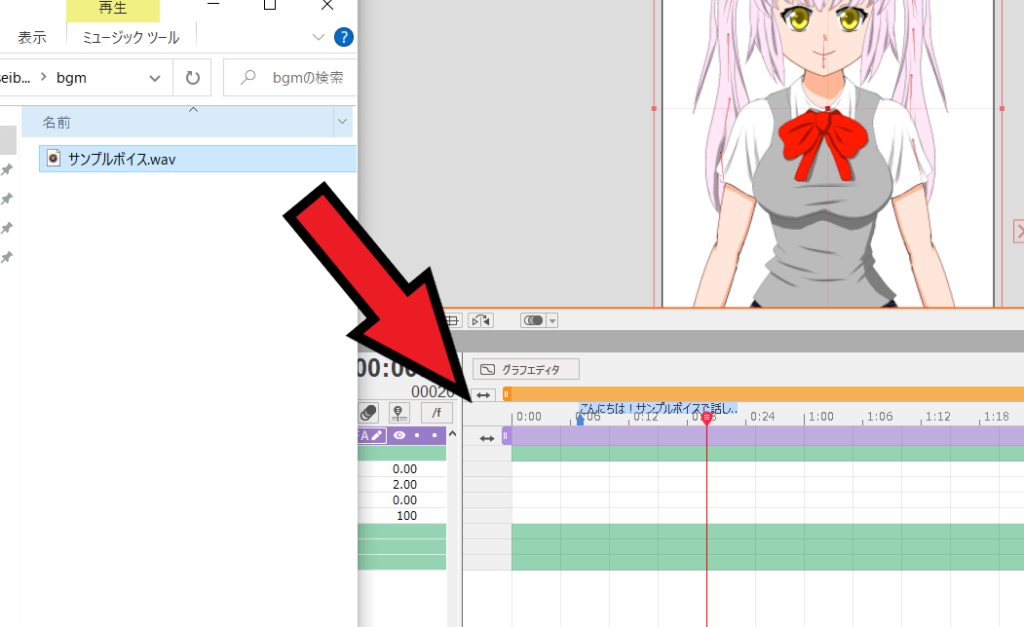1024x627 pixels.
Task: Click the keyframe pin icon next to eraser
Action: pos(398,411)
